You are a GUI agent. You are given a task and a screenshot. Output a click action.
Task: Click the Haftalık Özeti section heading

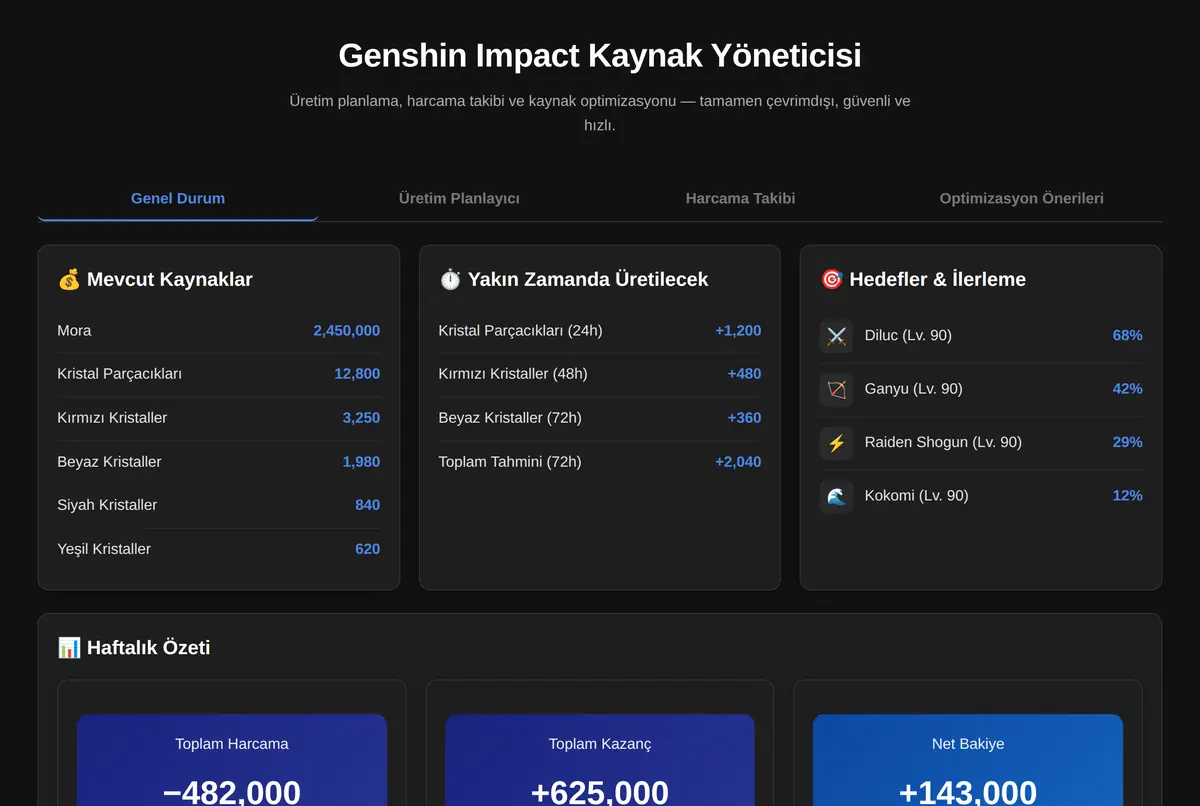(134, 648)
